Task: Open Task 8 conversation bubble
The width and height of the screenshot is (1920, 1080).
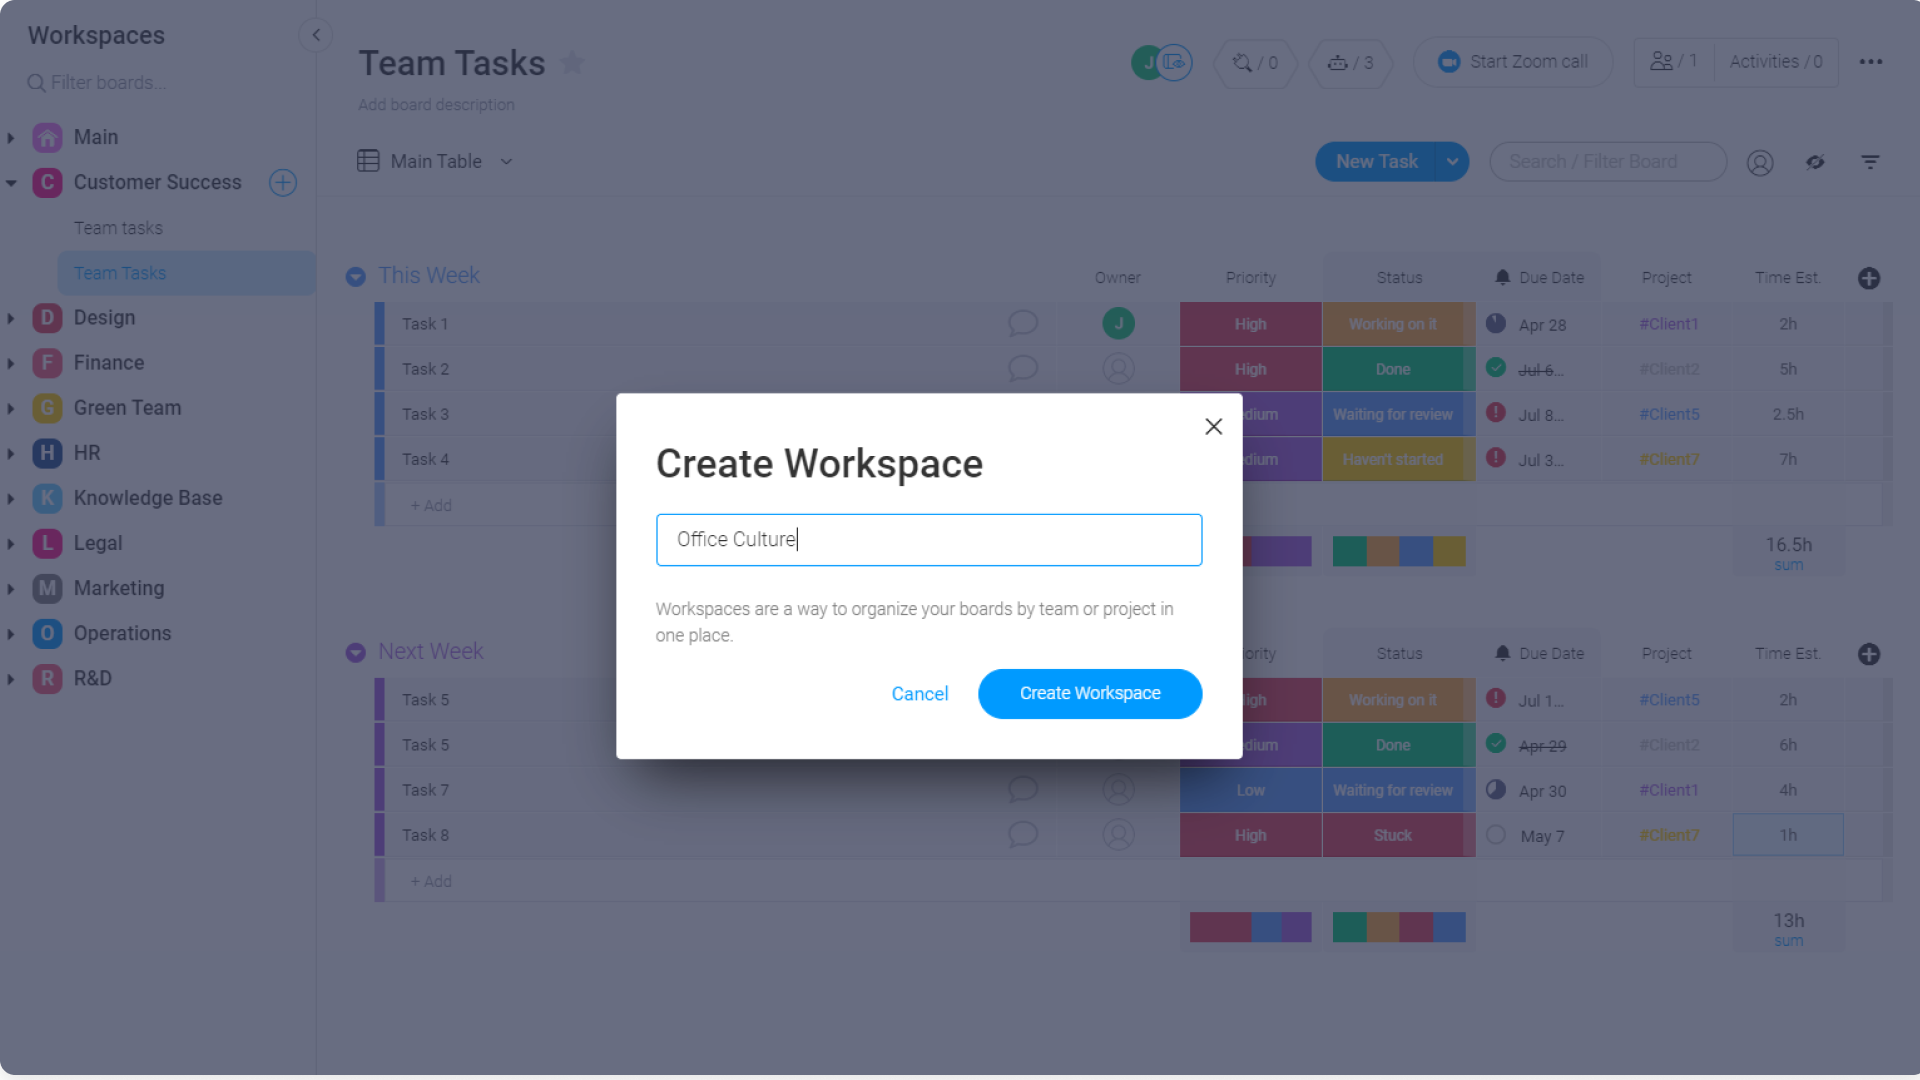Action: (1022, 834)
